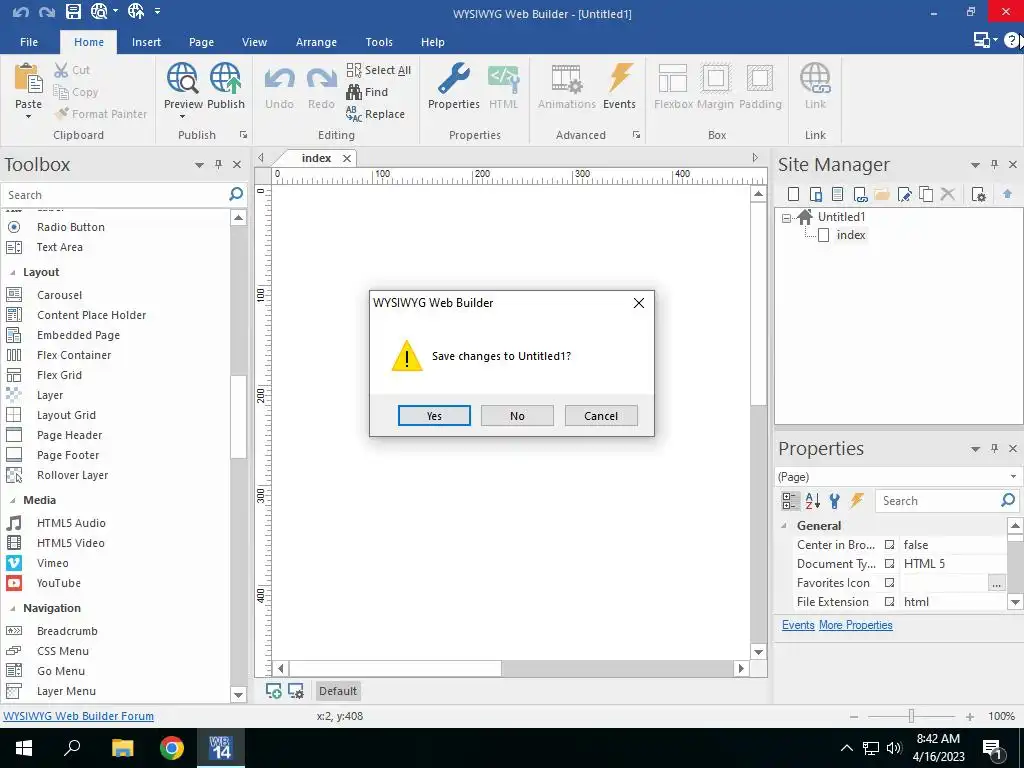The height and width of the screenshot is (768, 1024).
Task: Click the Save icon in quick access toolbar
Action: click(x=73, y=11)
